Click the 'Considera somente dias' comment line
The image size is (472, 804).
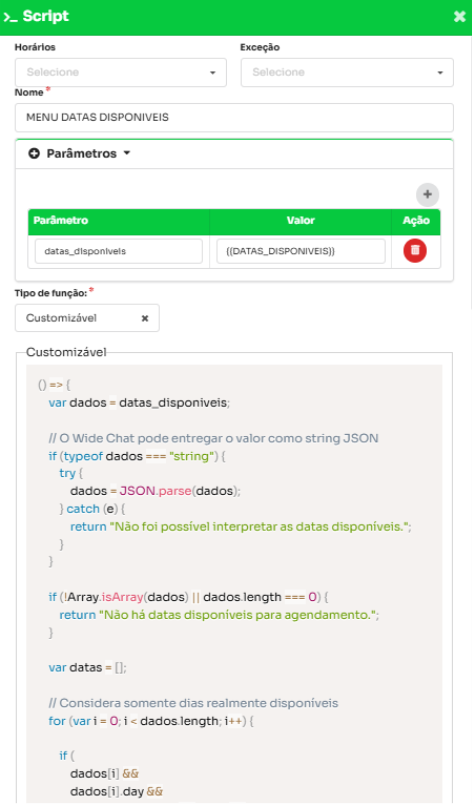coord(194,703)
